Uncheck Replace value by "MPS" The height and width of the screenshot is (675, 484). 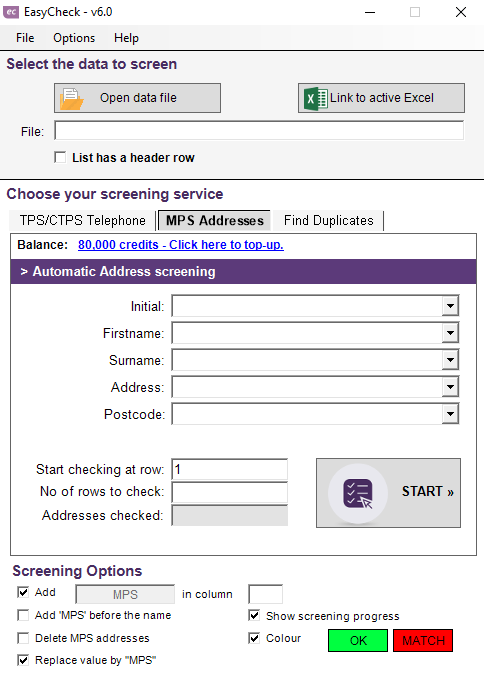[23, 660]
